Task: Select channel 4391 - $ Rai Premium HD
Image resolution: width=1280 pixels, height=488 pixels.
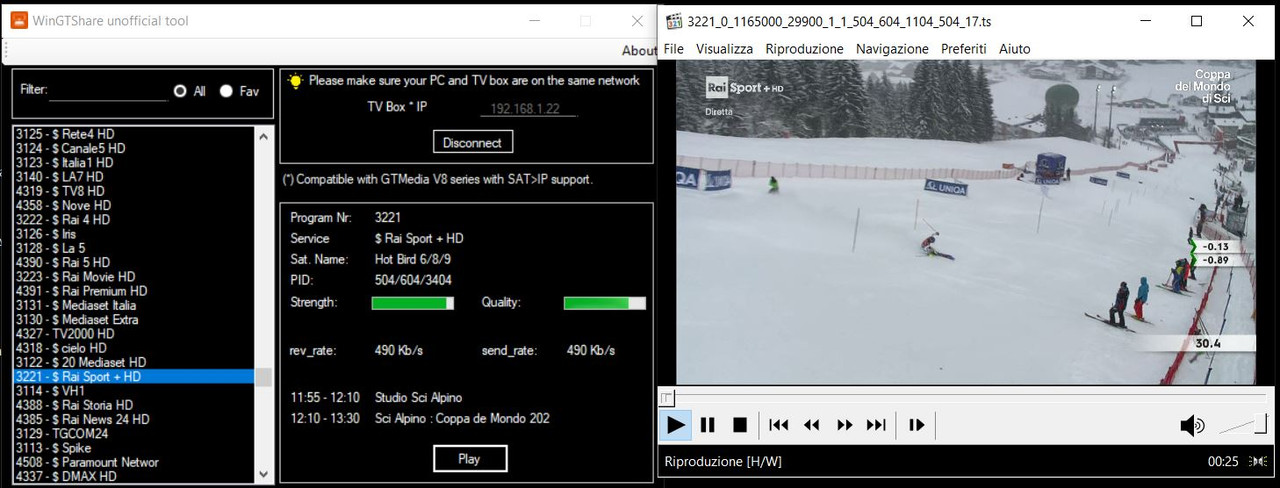Action: 134,291
